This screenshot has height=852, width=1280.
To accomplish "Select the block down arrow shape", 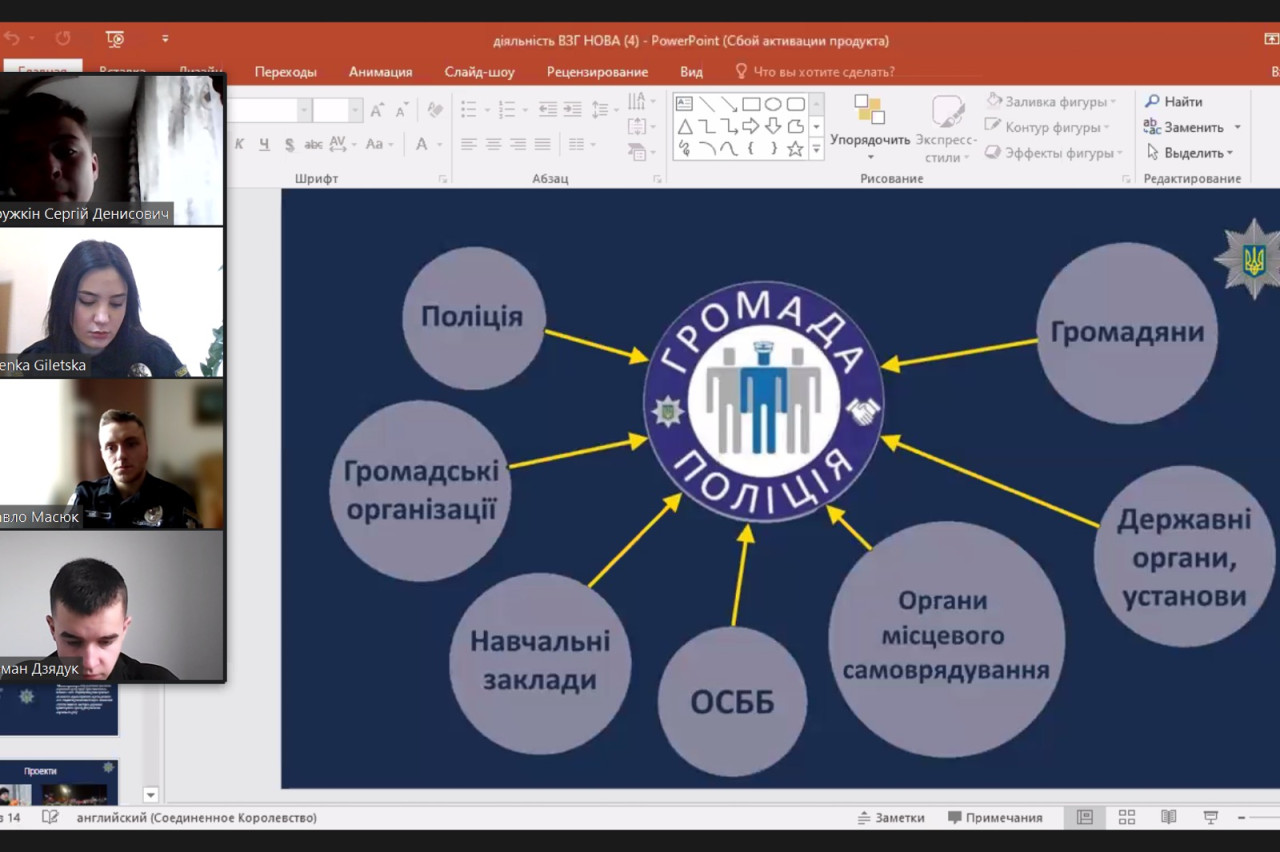I will pos(773,127).
